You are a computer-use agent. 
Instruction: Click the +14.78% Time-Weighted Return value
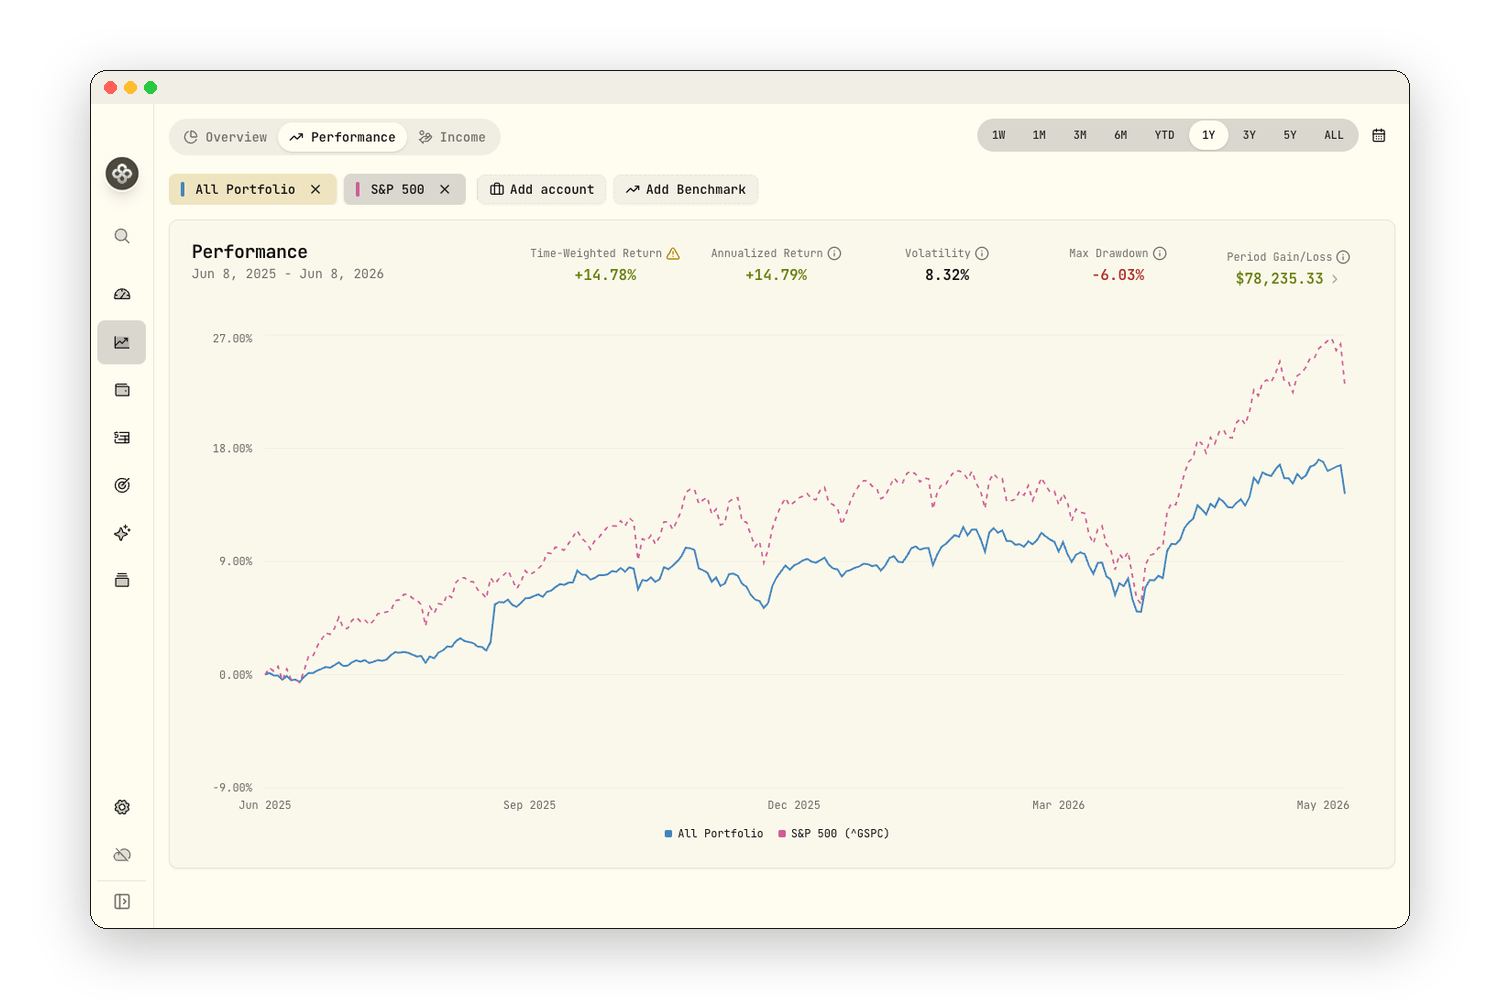[x=605, y=275]
